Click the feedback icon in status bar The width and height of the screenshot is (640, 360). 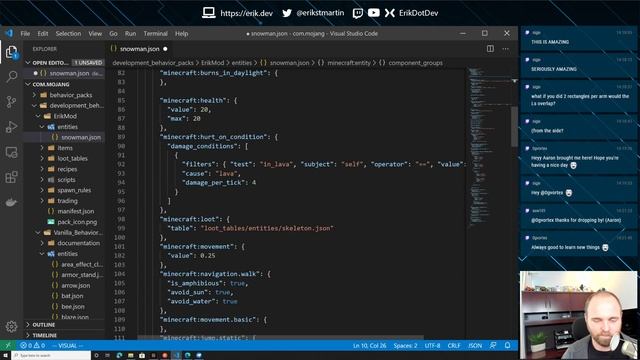(x=493, y=345)
